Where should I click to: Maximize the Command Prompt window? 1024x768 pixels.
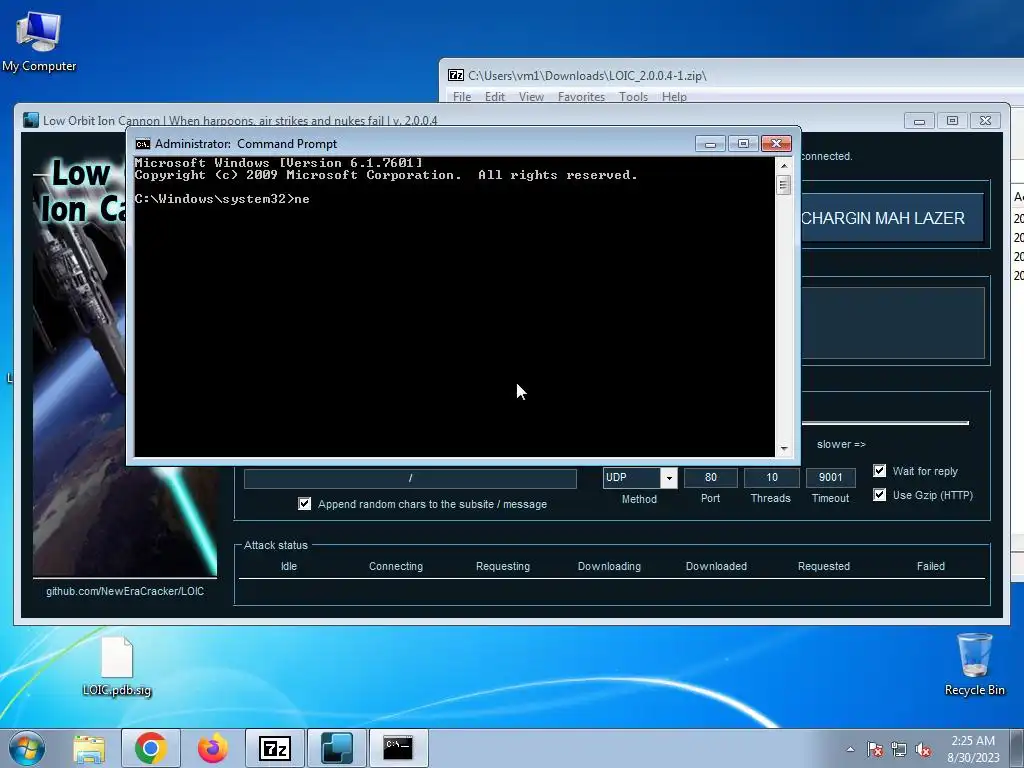pyautogui.click(x=743, y=144)
